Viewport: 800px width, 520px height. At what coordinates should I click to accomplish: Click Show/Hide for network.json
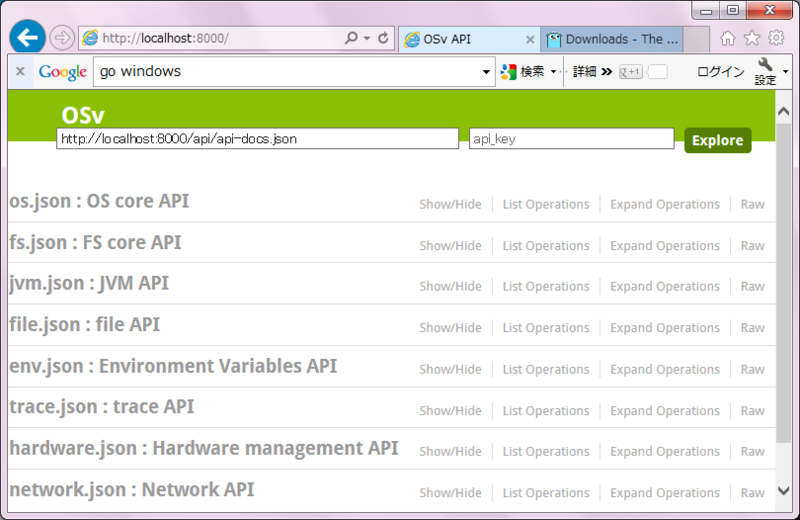(x=450, y=492)
